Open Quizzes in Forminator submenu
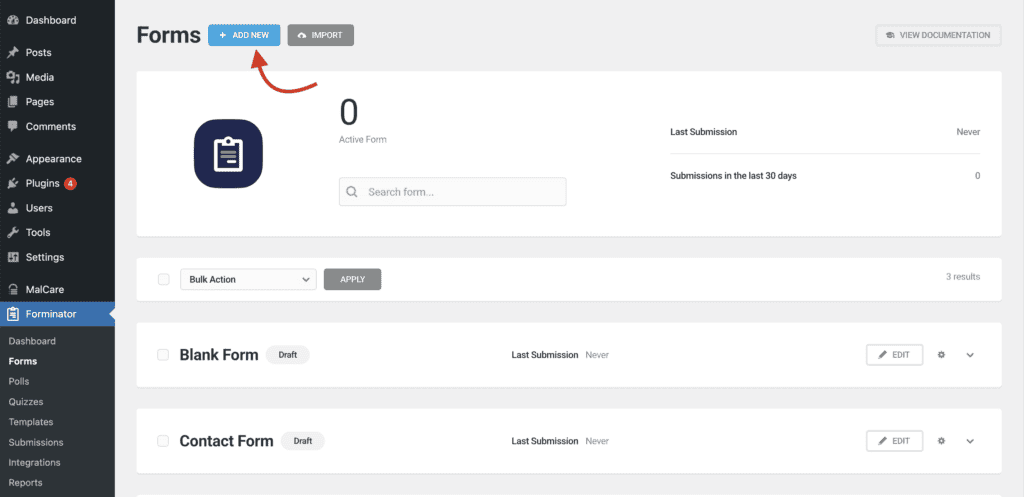The image size is (1024, 497). [25, 402]
